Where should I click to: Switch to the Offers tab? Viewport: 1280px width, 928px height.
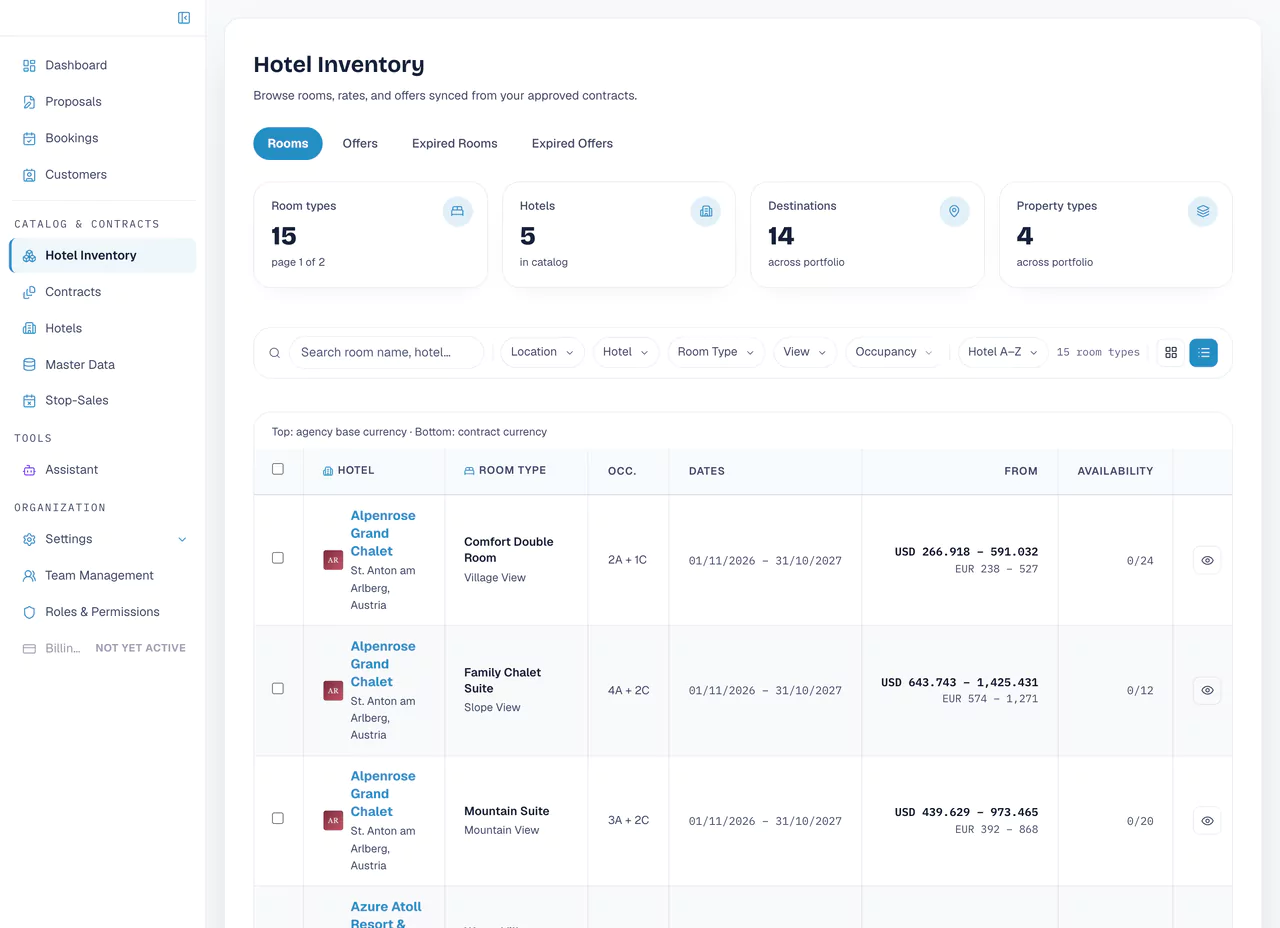(360, 144)
